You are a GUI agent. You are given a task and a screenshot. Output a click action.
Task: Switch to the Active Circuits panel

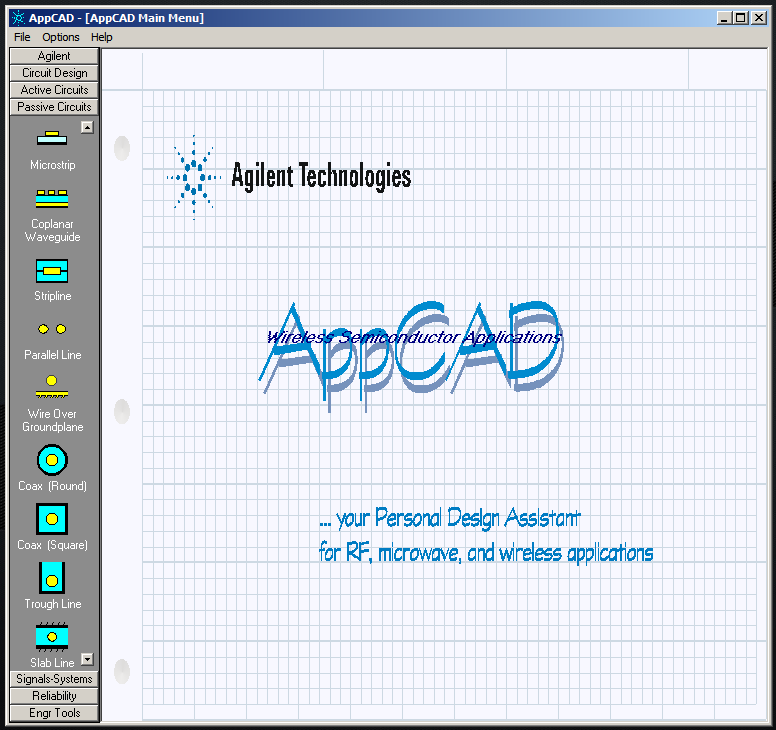pos(54,90)
